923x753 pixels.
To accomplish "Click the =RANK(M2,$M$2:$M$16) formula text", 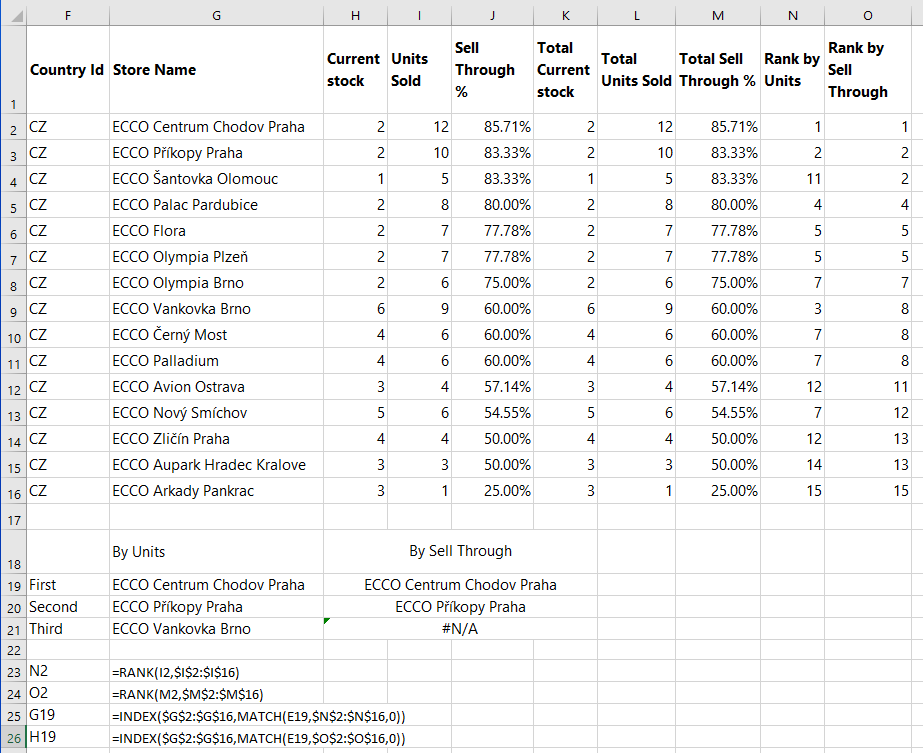I will click(x=188, y=695).
